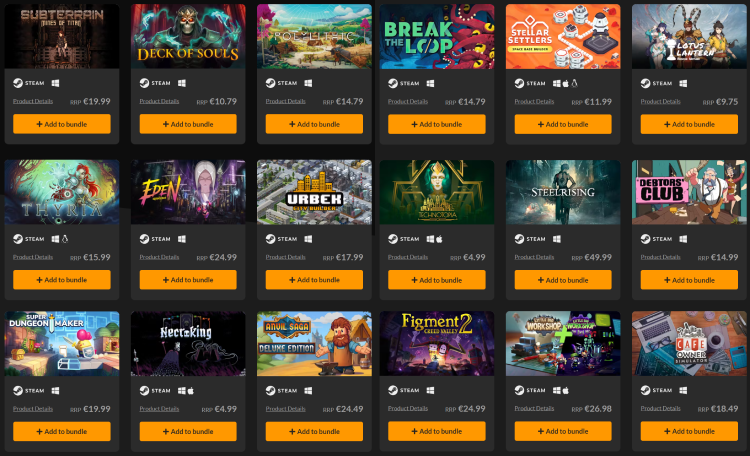Click the Deck of Souls cover art
750x456 pixels.
[188, 36]
